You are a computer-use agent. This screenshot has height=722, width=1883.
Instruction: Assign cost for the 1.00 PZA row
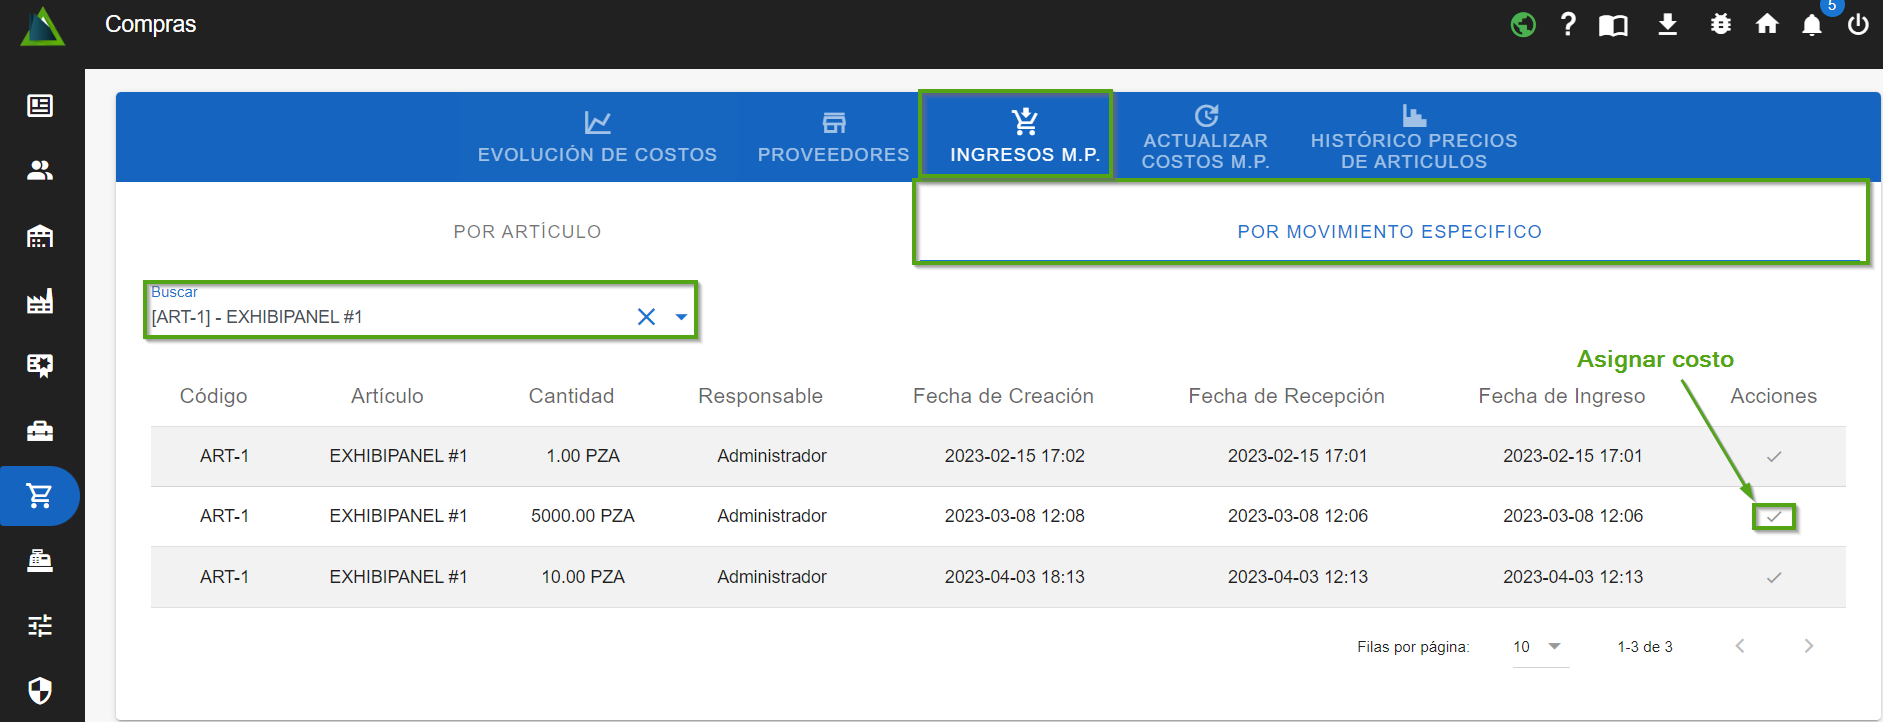(x=1773, y=457)
